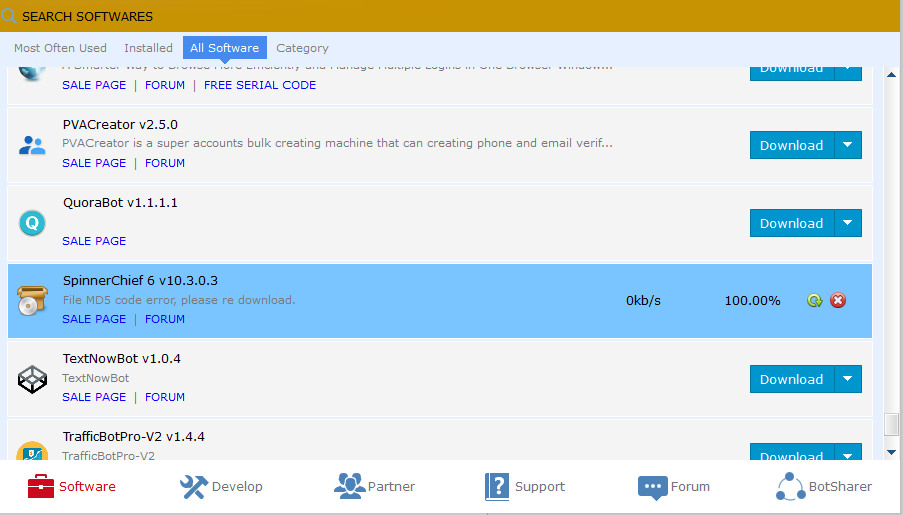The image size is (903, 515).
Task: Retry the SpinnerChief download with the green icon
Action: (x=815, y=300)
